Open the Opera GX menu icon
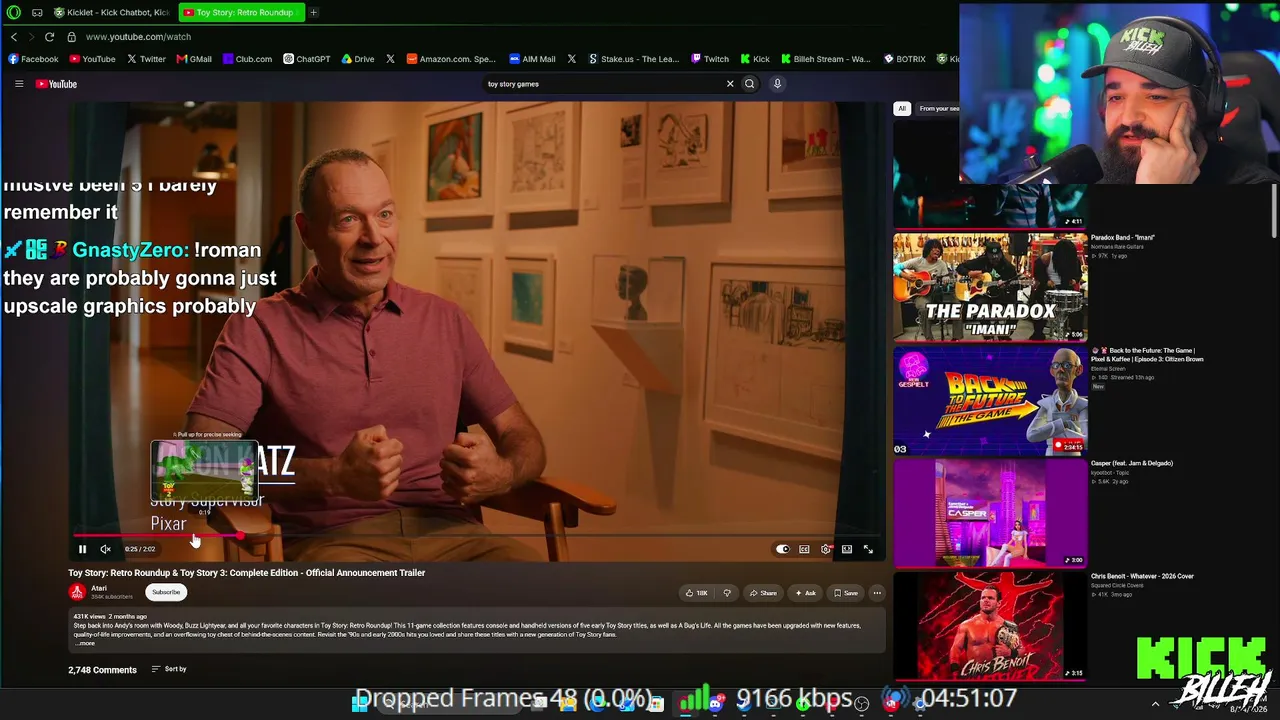 click(x=14, y=12)
